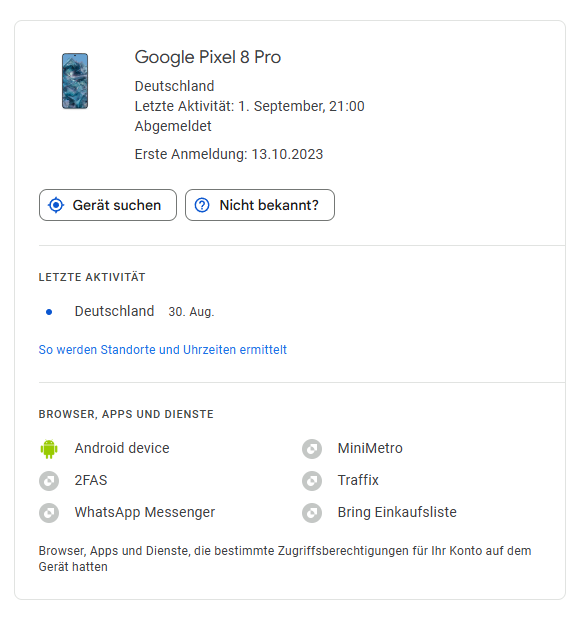Click the Gerät suchen button

pos(108,205)
